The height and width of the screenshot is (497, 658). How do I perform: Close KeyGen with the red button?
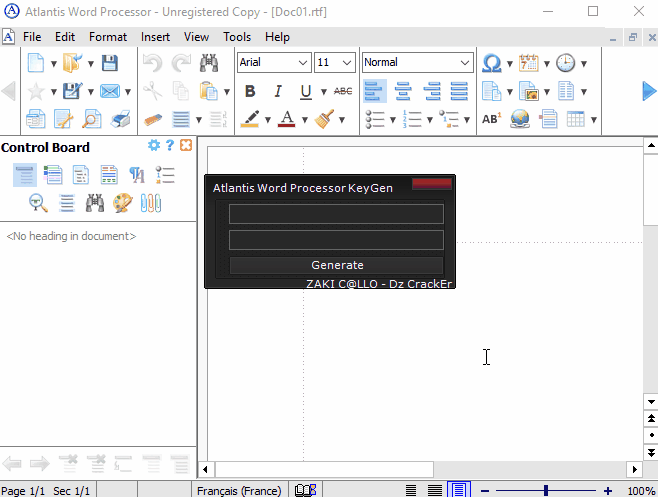[432, 184]
